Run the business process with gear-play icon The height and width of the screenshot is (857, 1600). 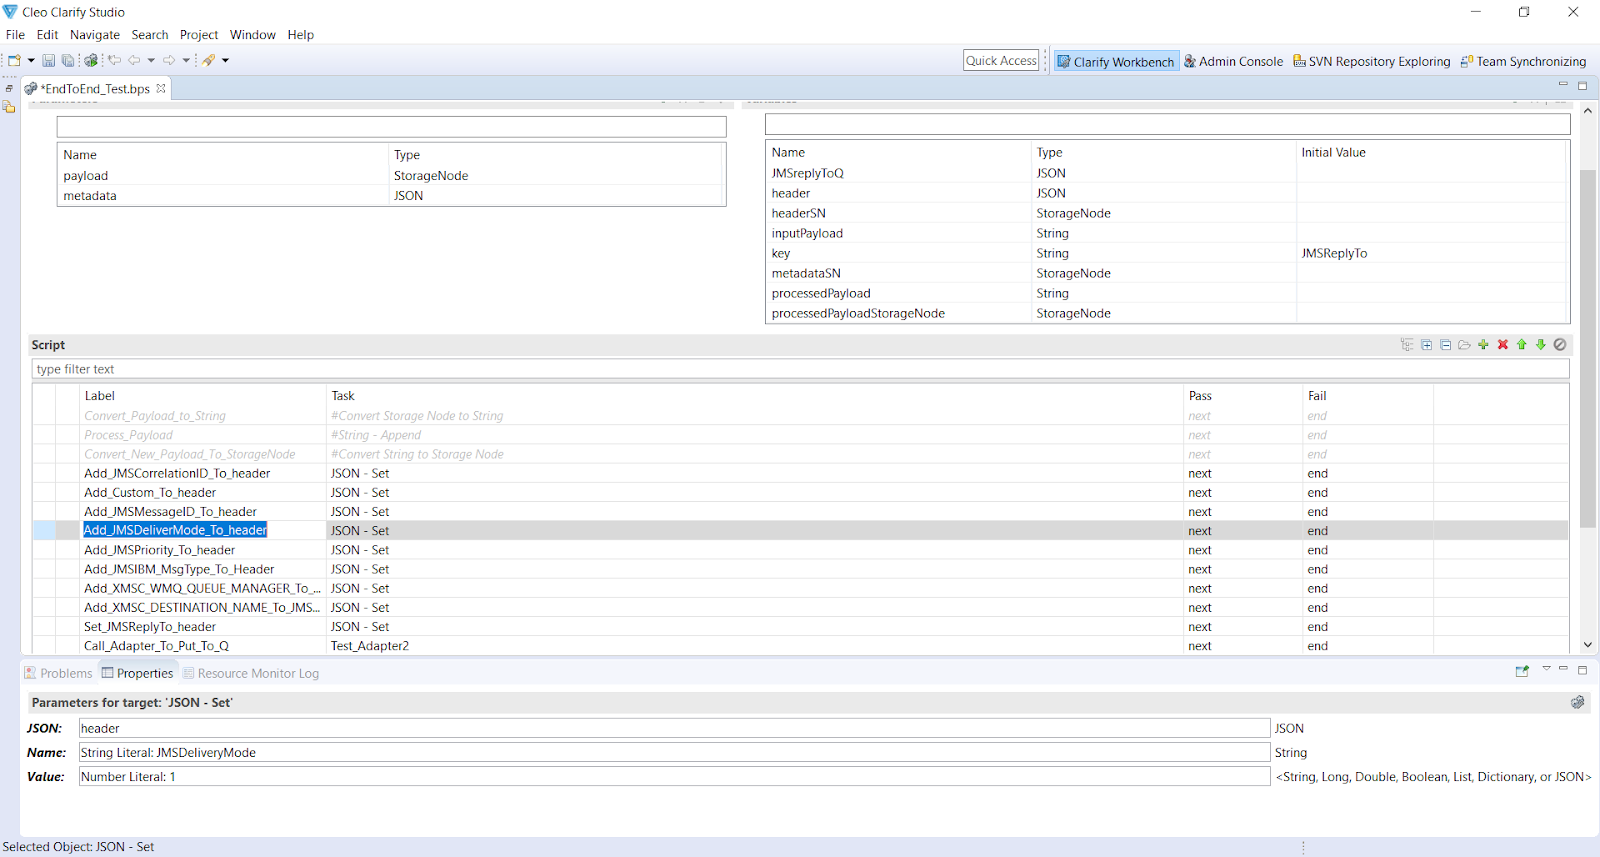pos(91,60)
